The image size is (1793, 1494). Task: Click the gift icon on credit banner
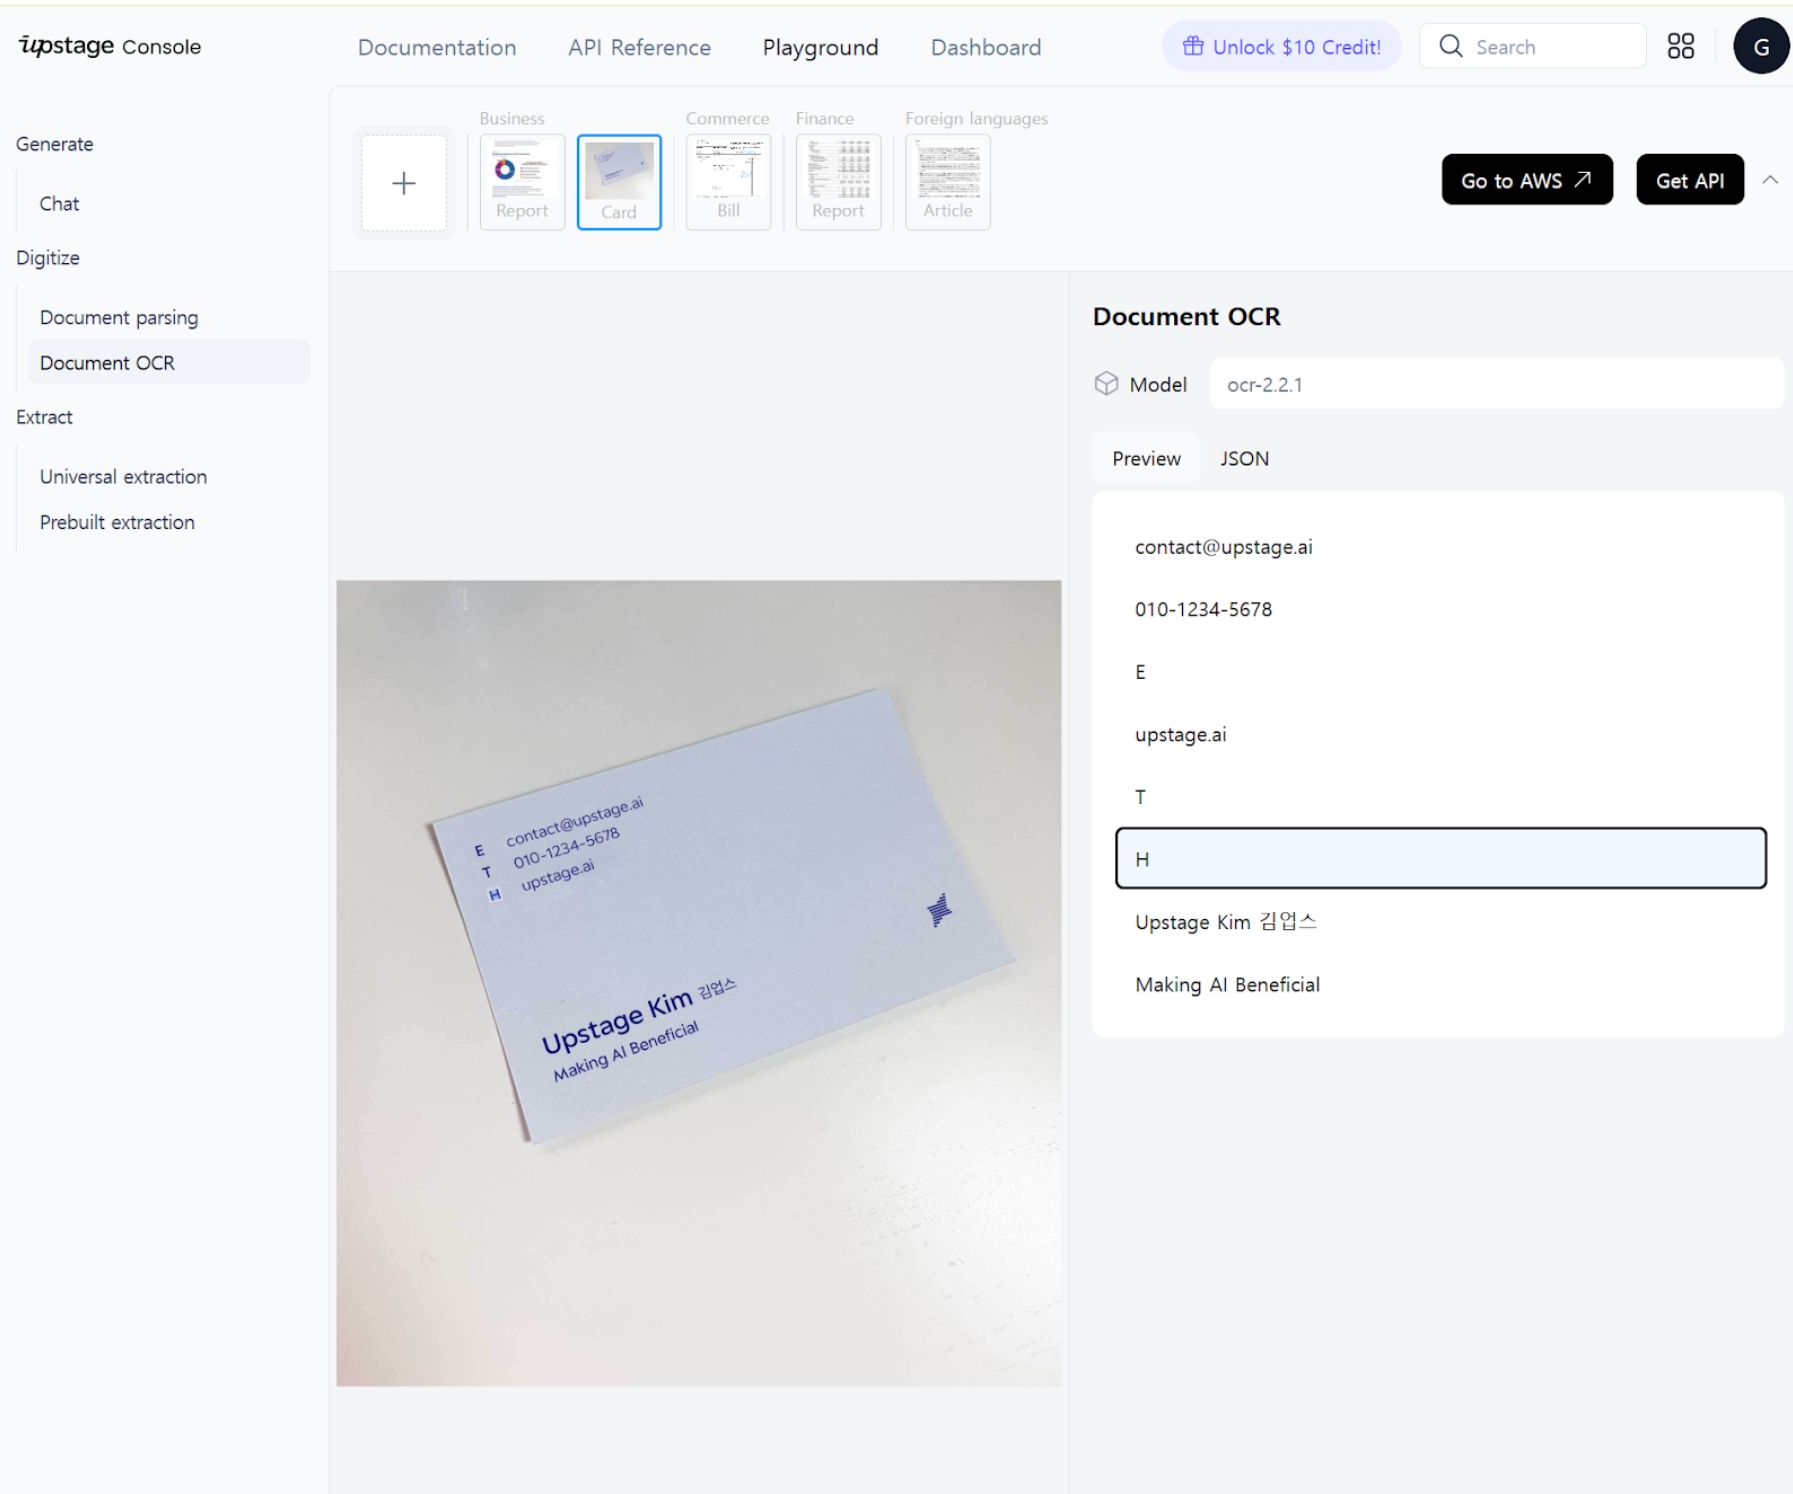(1193, 46)
